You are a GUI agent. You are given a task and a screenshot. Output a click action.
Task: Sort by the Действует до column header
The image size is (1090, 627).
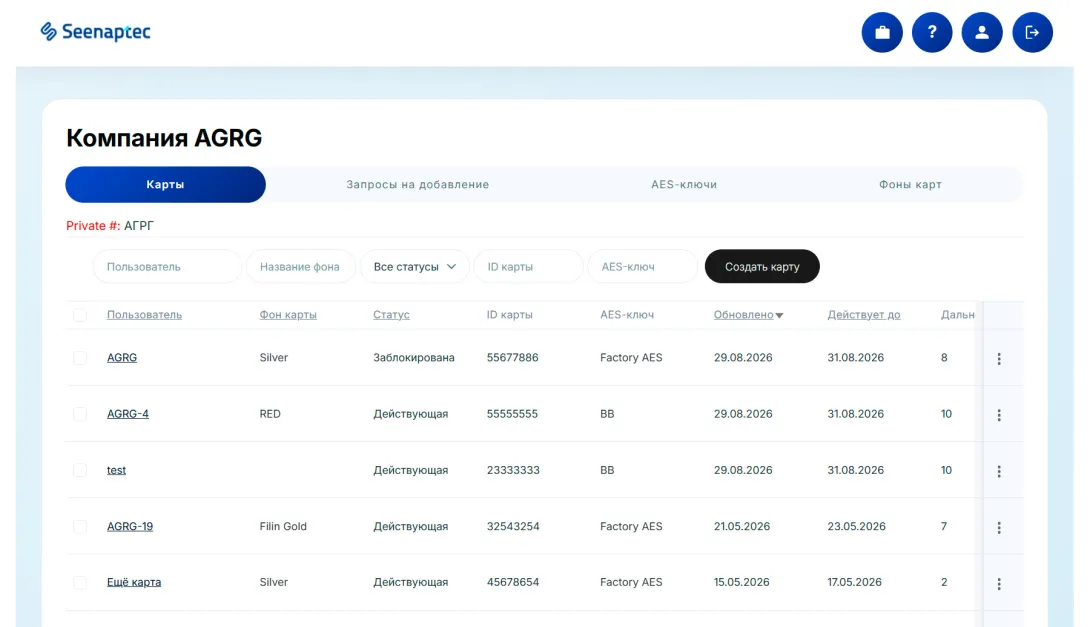863,315
